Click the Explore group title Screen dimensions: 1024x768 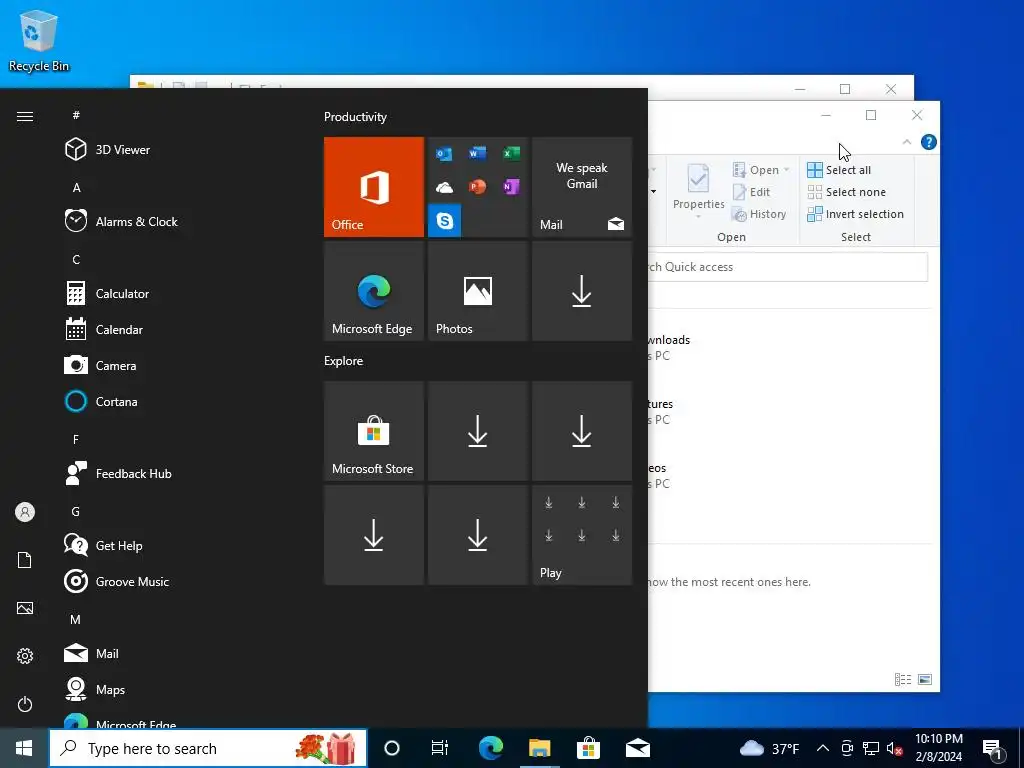point(344,361)
